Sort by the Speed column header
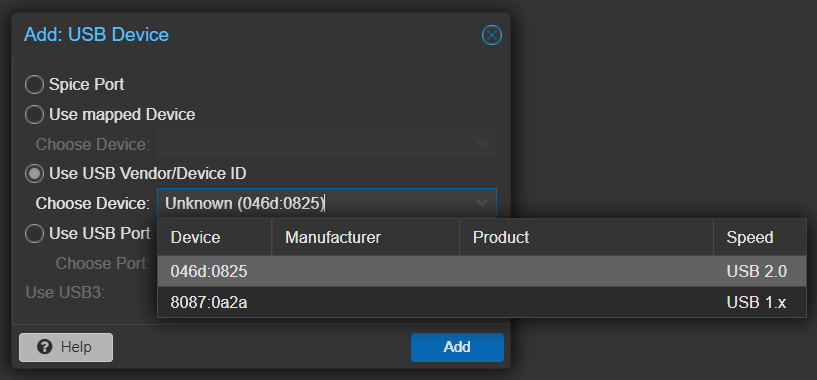 (760, 237)
